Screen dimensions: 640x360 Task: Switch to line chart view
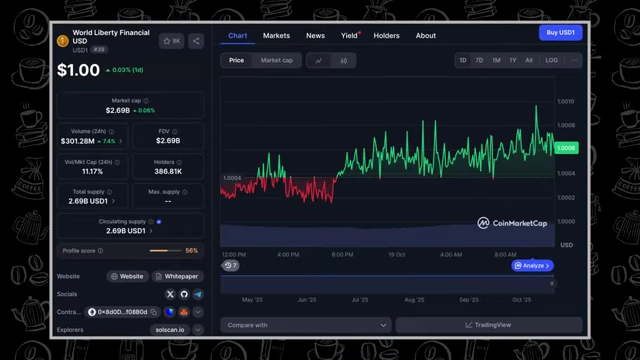[319, 60]
